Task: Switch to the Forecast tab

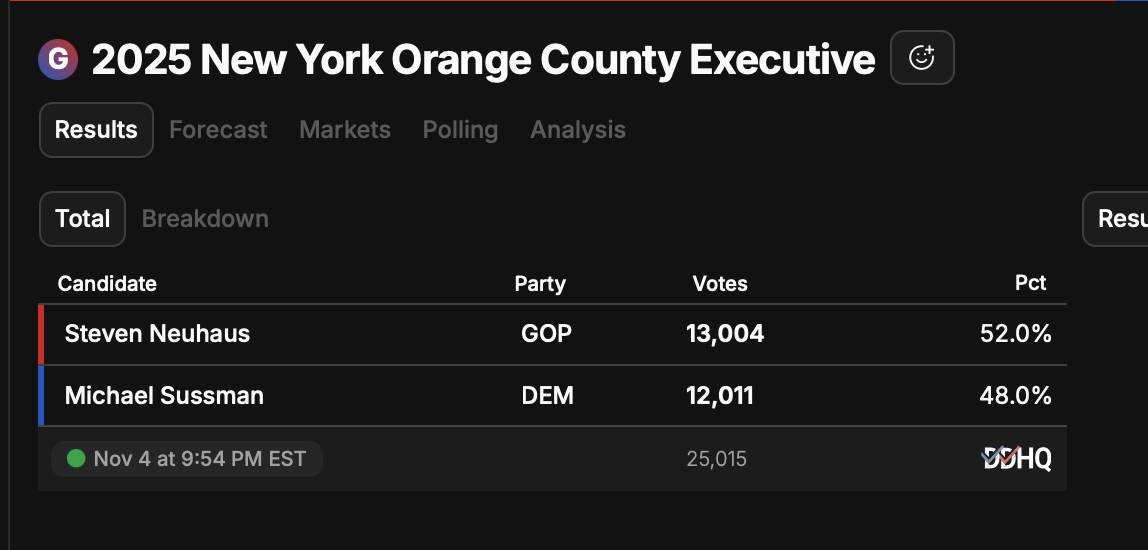Action: point(218,130)
